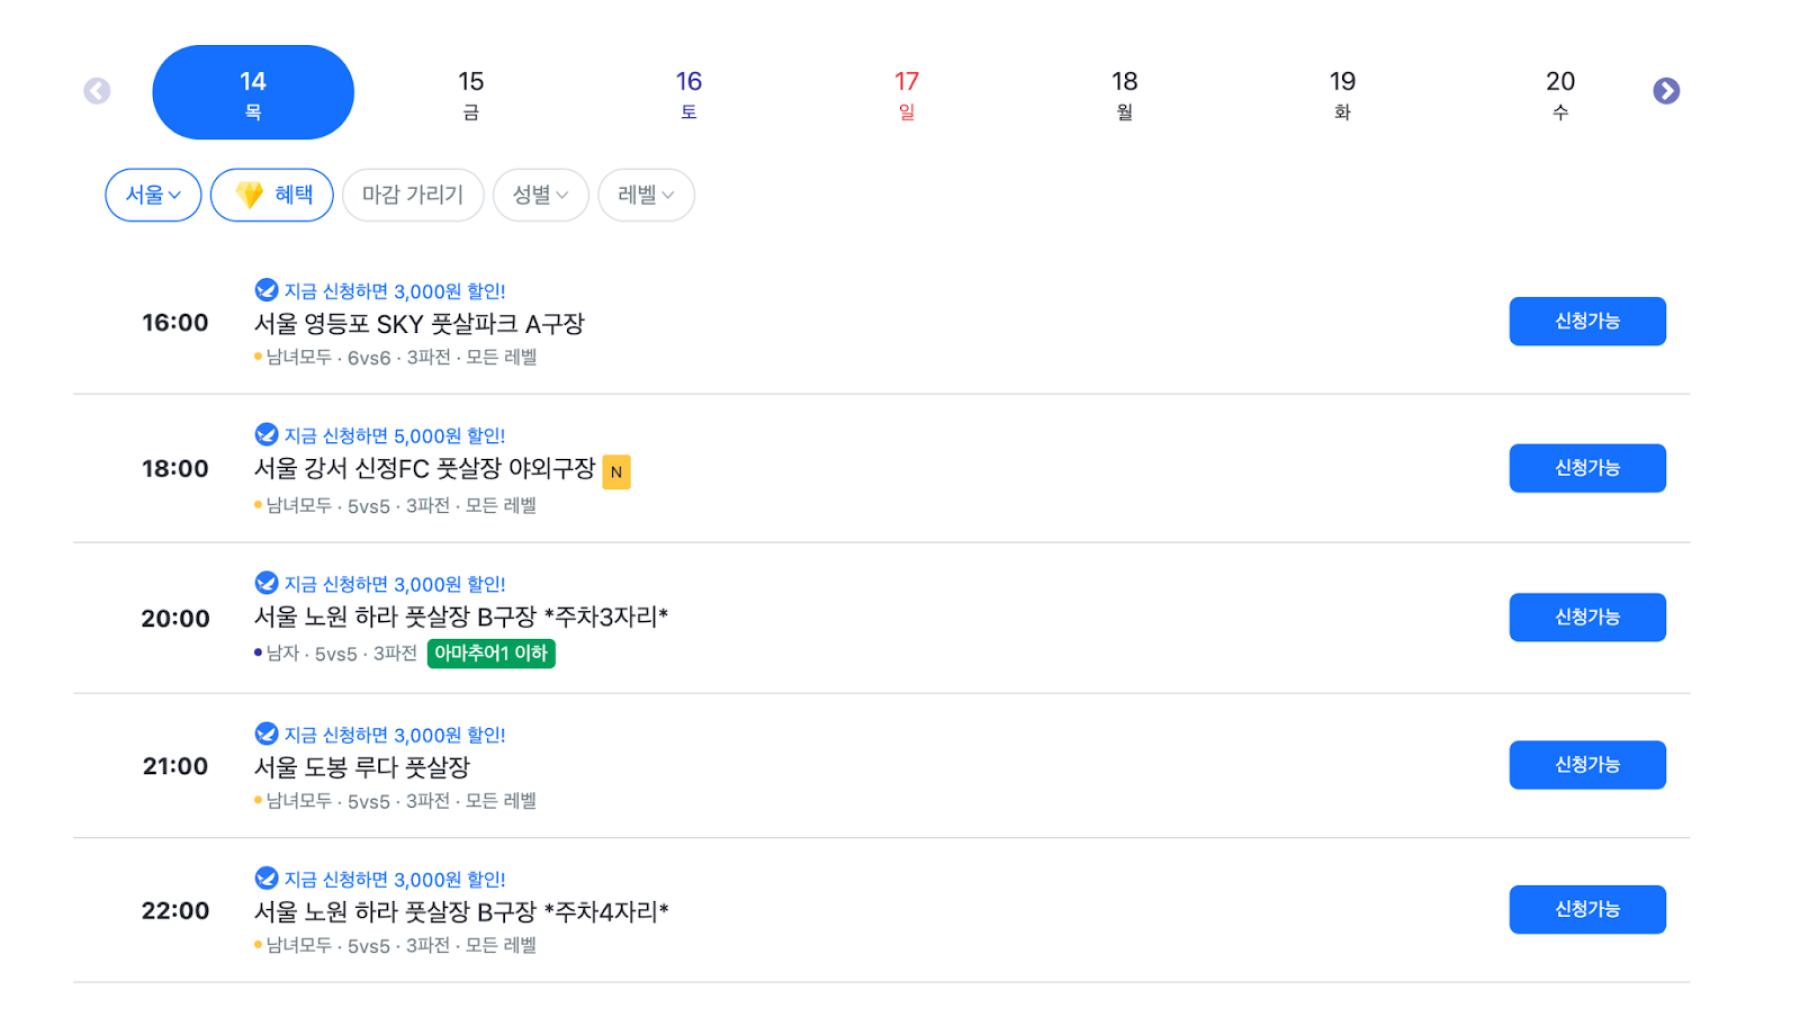The image size is (1800, 1017).
Task: Toggle the 혜택 benefits filter
Action: pos(272,195)
